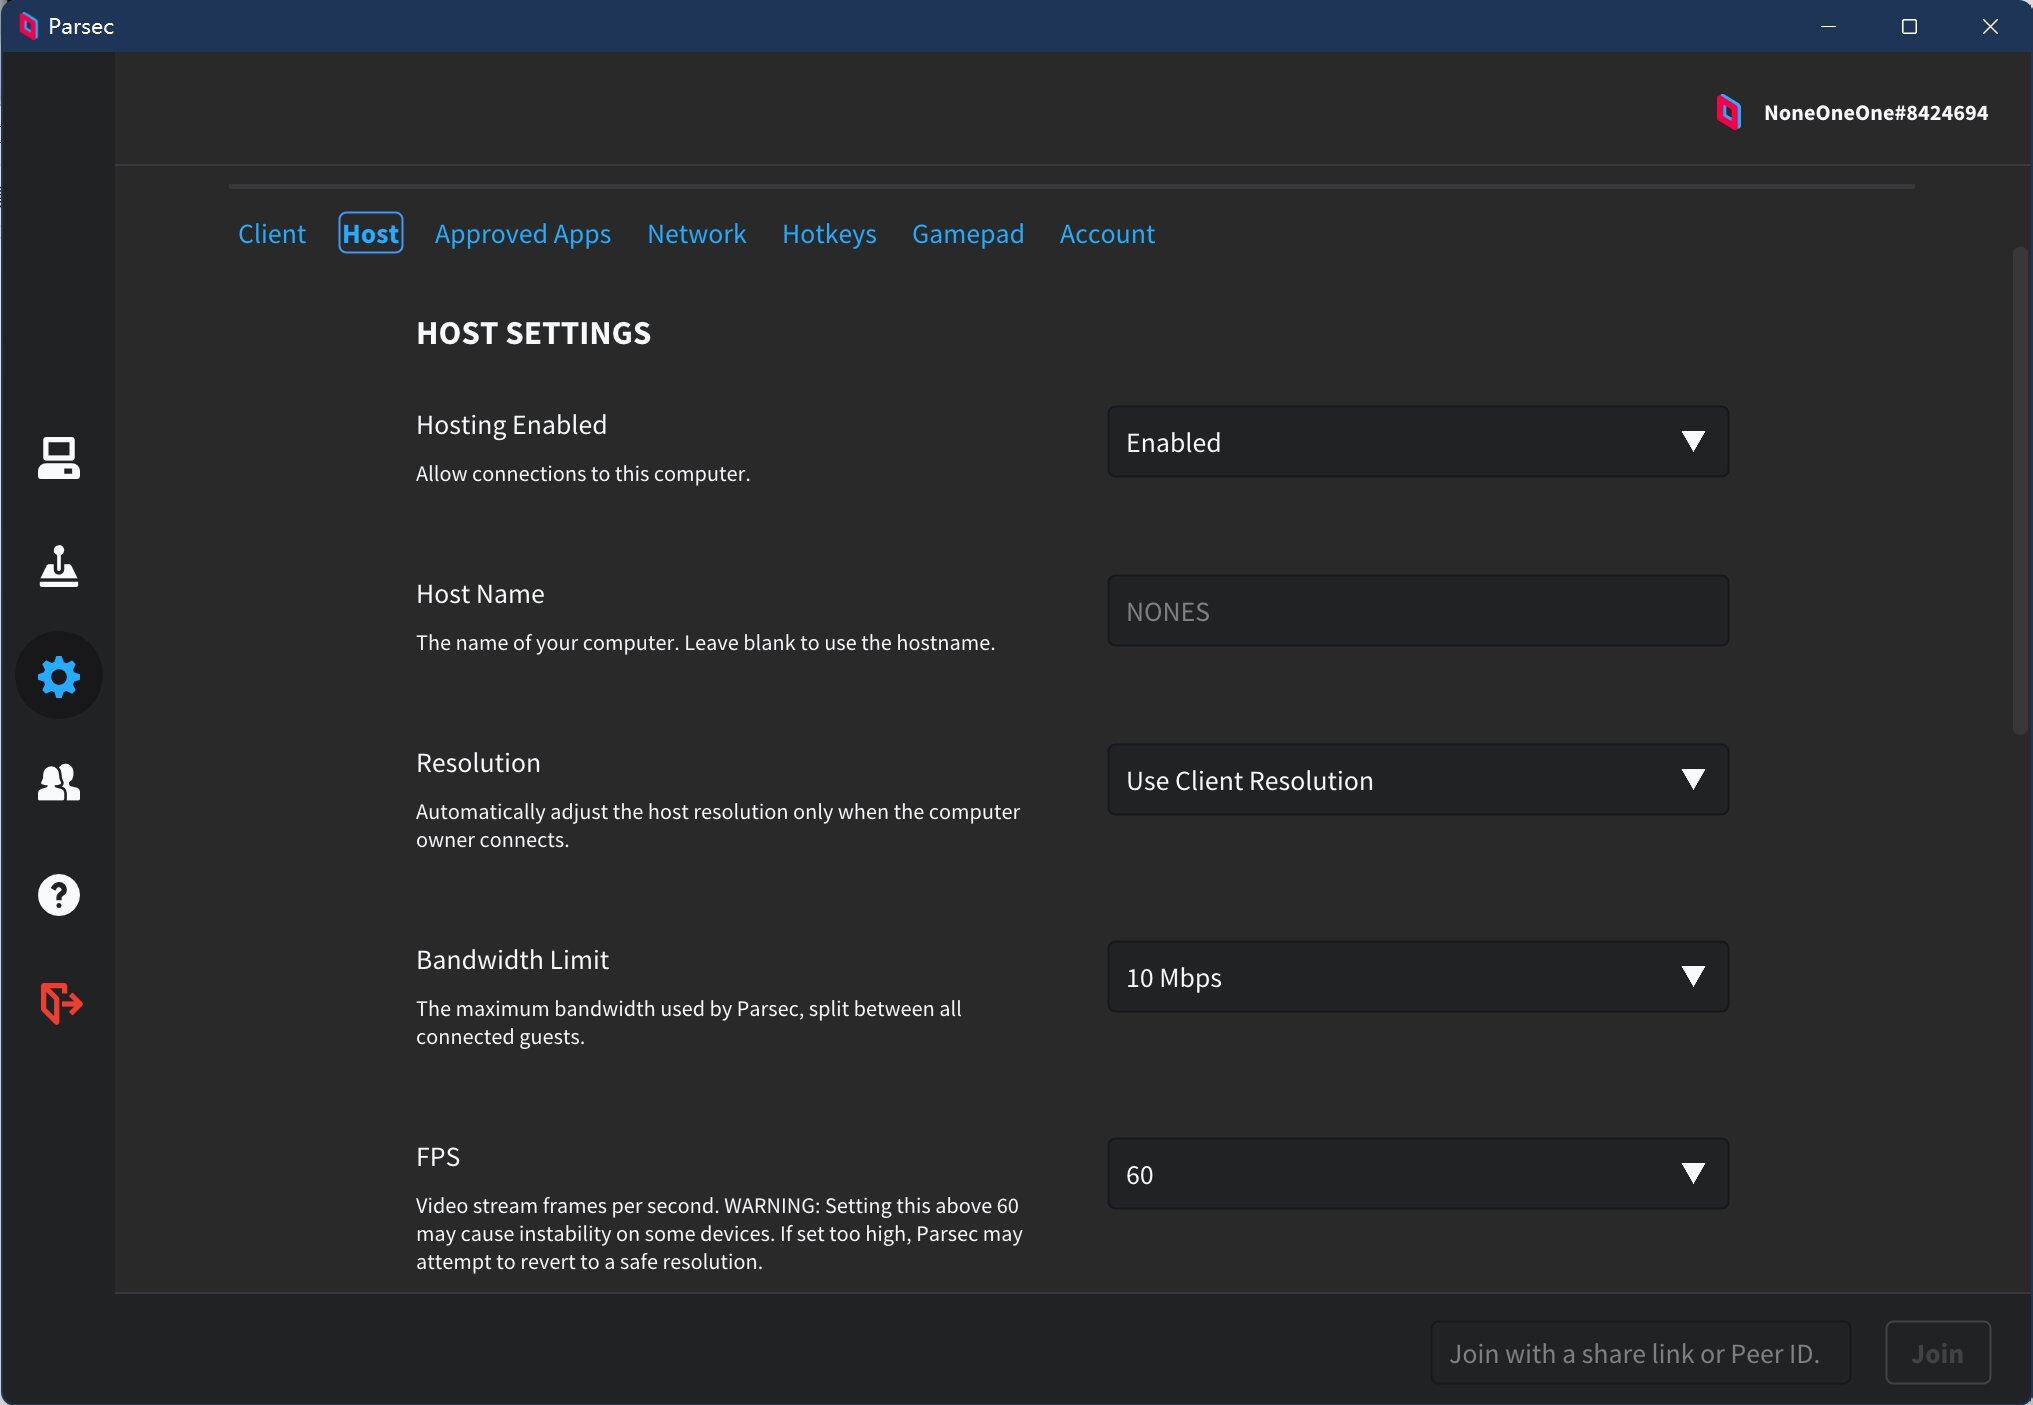
Task: Click the FPS label
Action: pos(438,1157)
